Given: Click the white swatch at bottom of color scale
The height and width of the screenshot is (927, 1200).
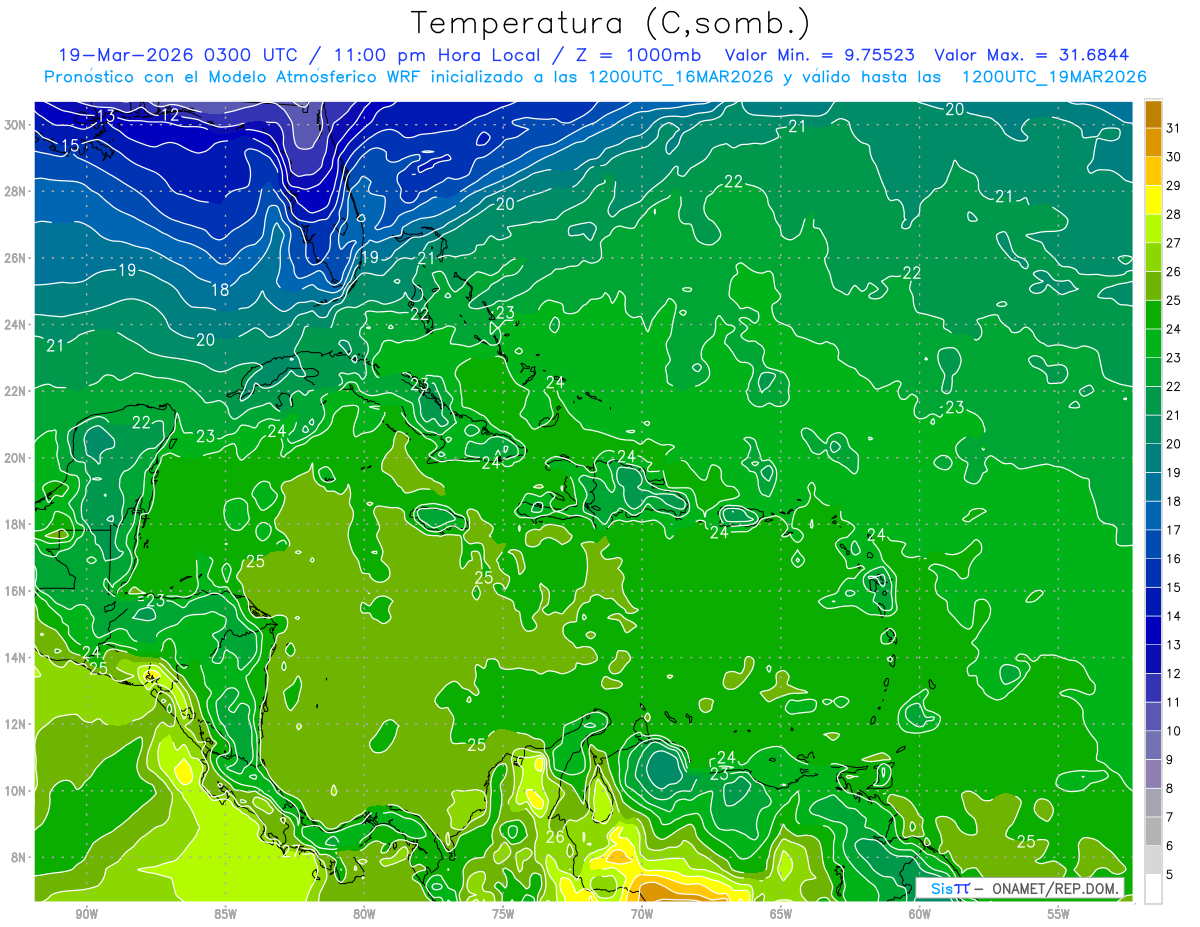Looking at the screenshot, I should point(1153,888).
